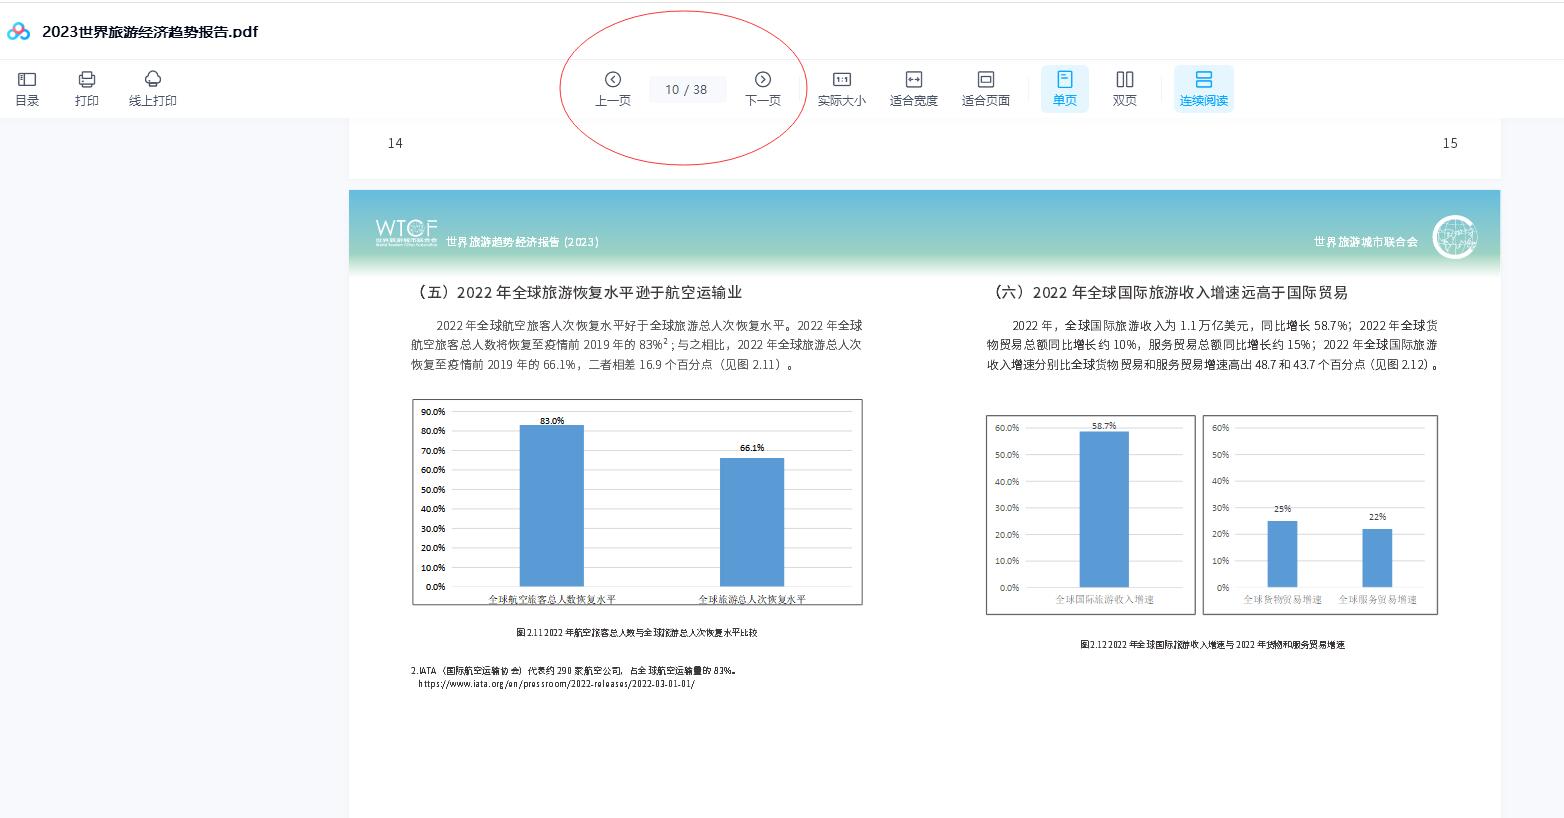Click the 58.7% tourism revenue growth bar
Viewport: 1564px width, 818px height.
pyautogui.click(x=1103, y=509)
